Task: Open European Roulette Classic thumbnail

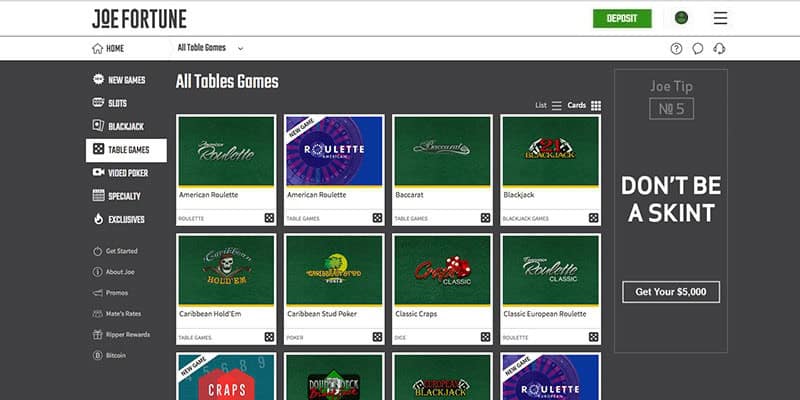Action: click(551, 270)
